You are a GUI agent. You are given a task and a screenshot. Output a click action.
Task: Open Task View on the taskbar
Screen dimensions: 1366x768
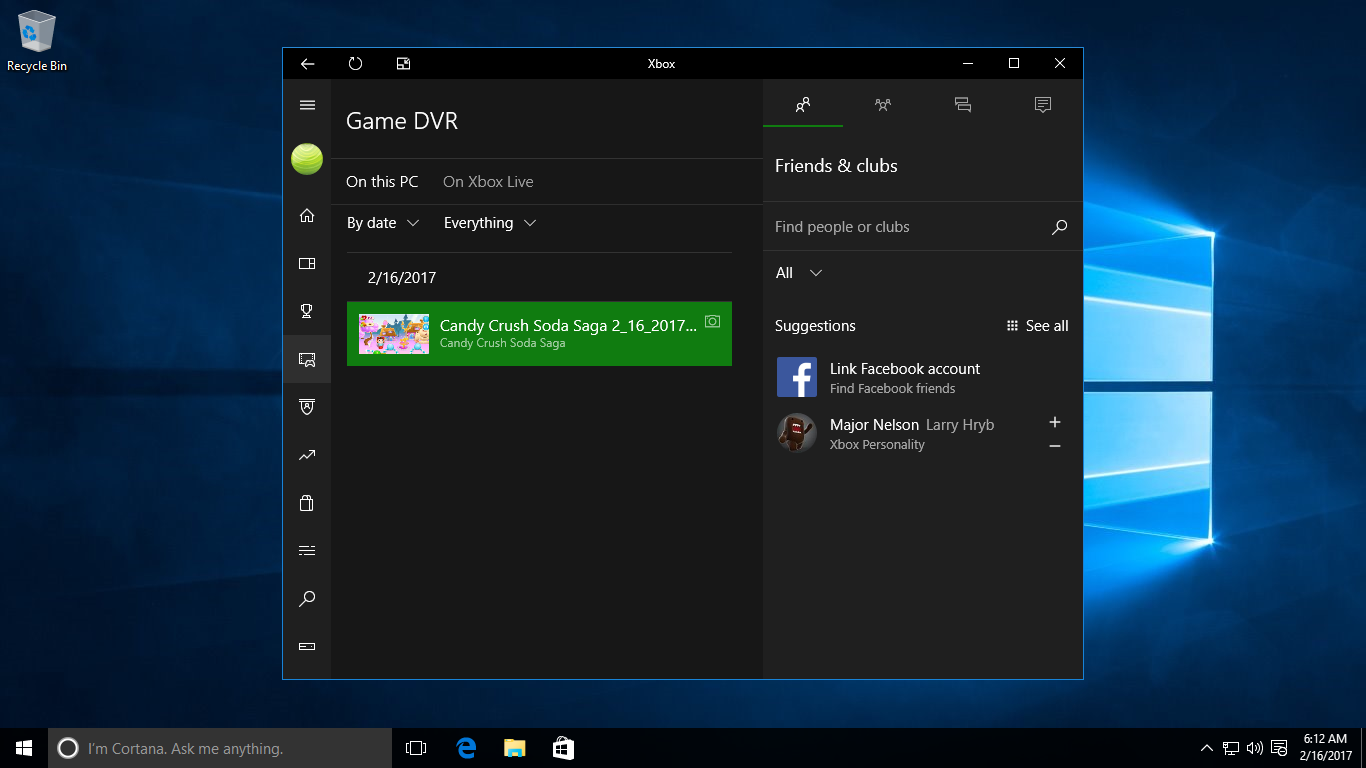[x=416, y=748]
